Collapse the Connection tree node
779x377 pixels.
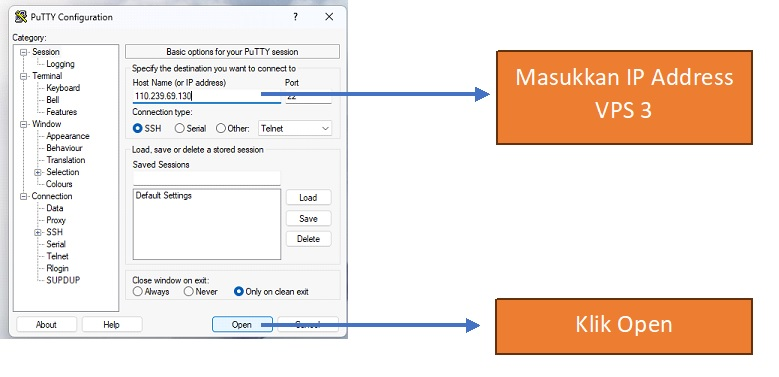click(23, 196)
